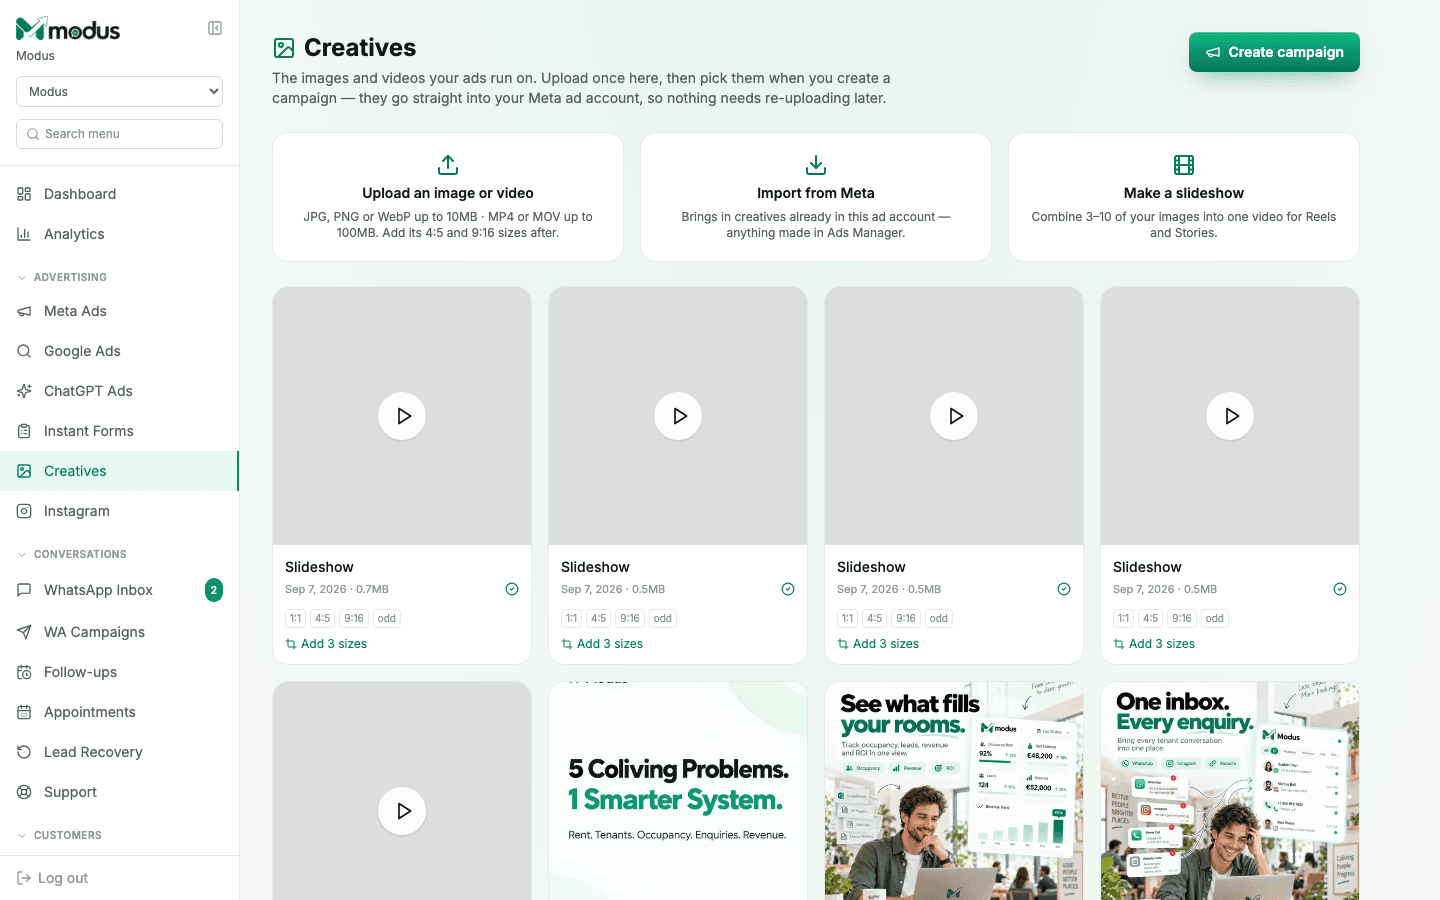Viewport: 1440px width, 900px height.
Task: Open Support via its lifebuoy icon
Action: 24,792
